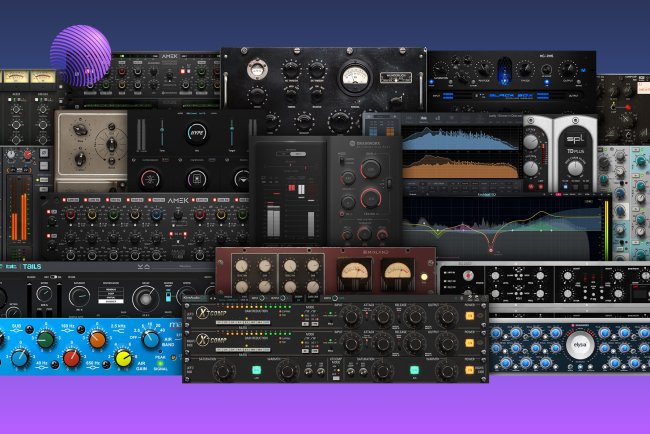Adjust the right vertical slider in HYPE plugin

point(232,132)
